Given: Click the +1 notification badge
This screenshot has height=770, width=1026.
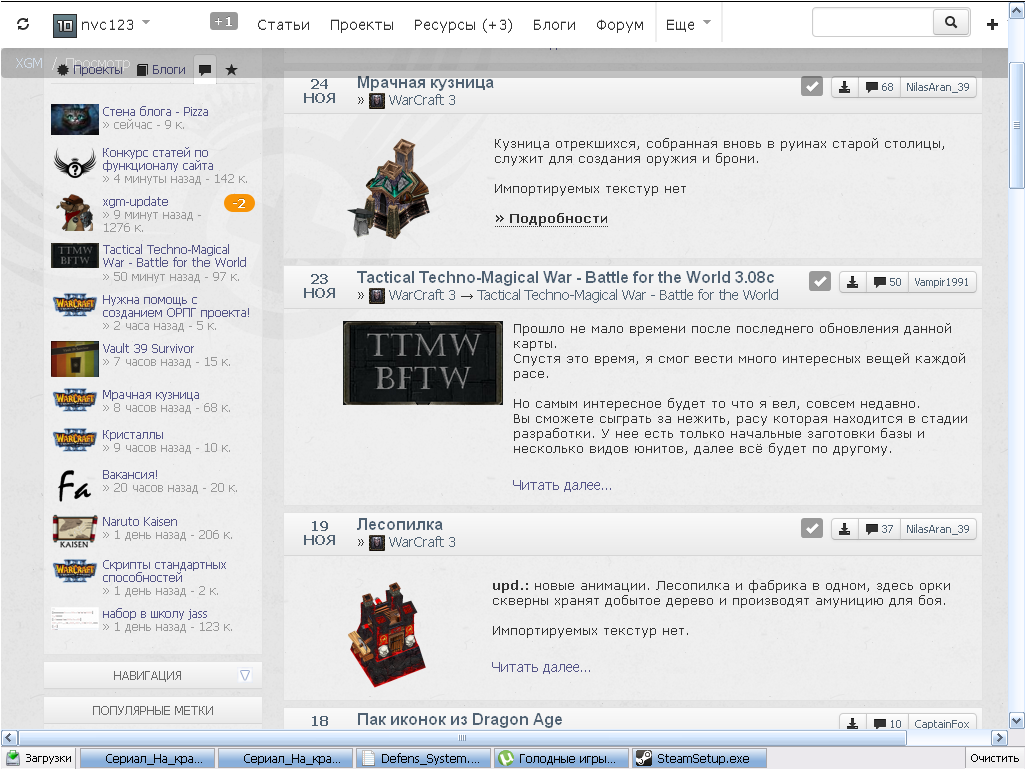Looking at the screenshot, I should click(x=224, y=22).
